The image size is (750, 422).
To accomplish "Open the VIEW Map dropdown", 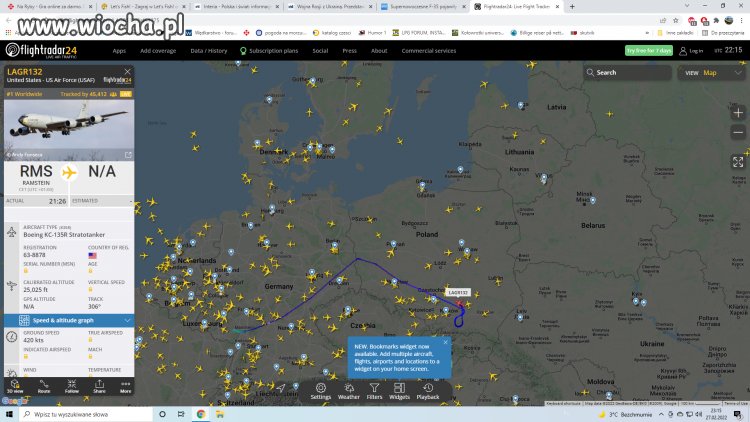I will pyautogui.click(x=713, y=73).
